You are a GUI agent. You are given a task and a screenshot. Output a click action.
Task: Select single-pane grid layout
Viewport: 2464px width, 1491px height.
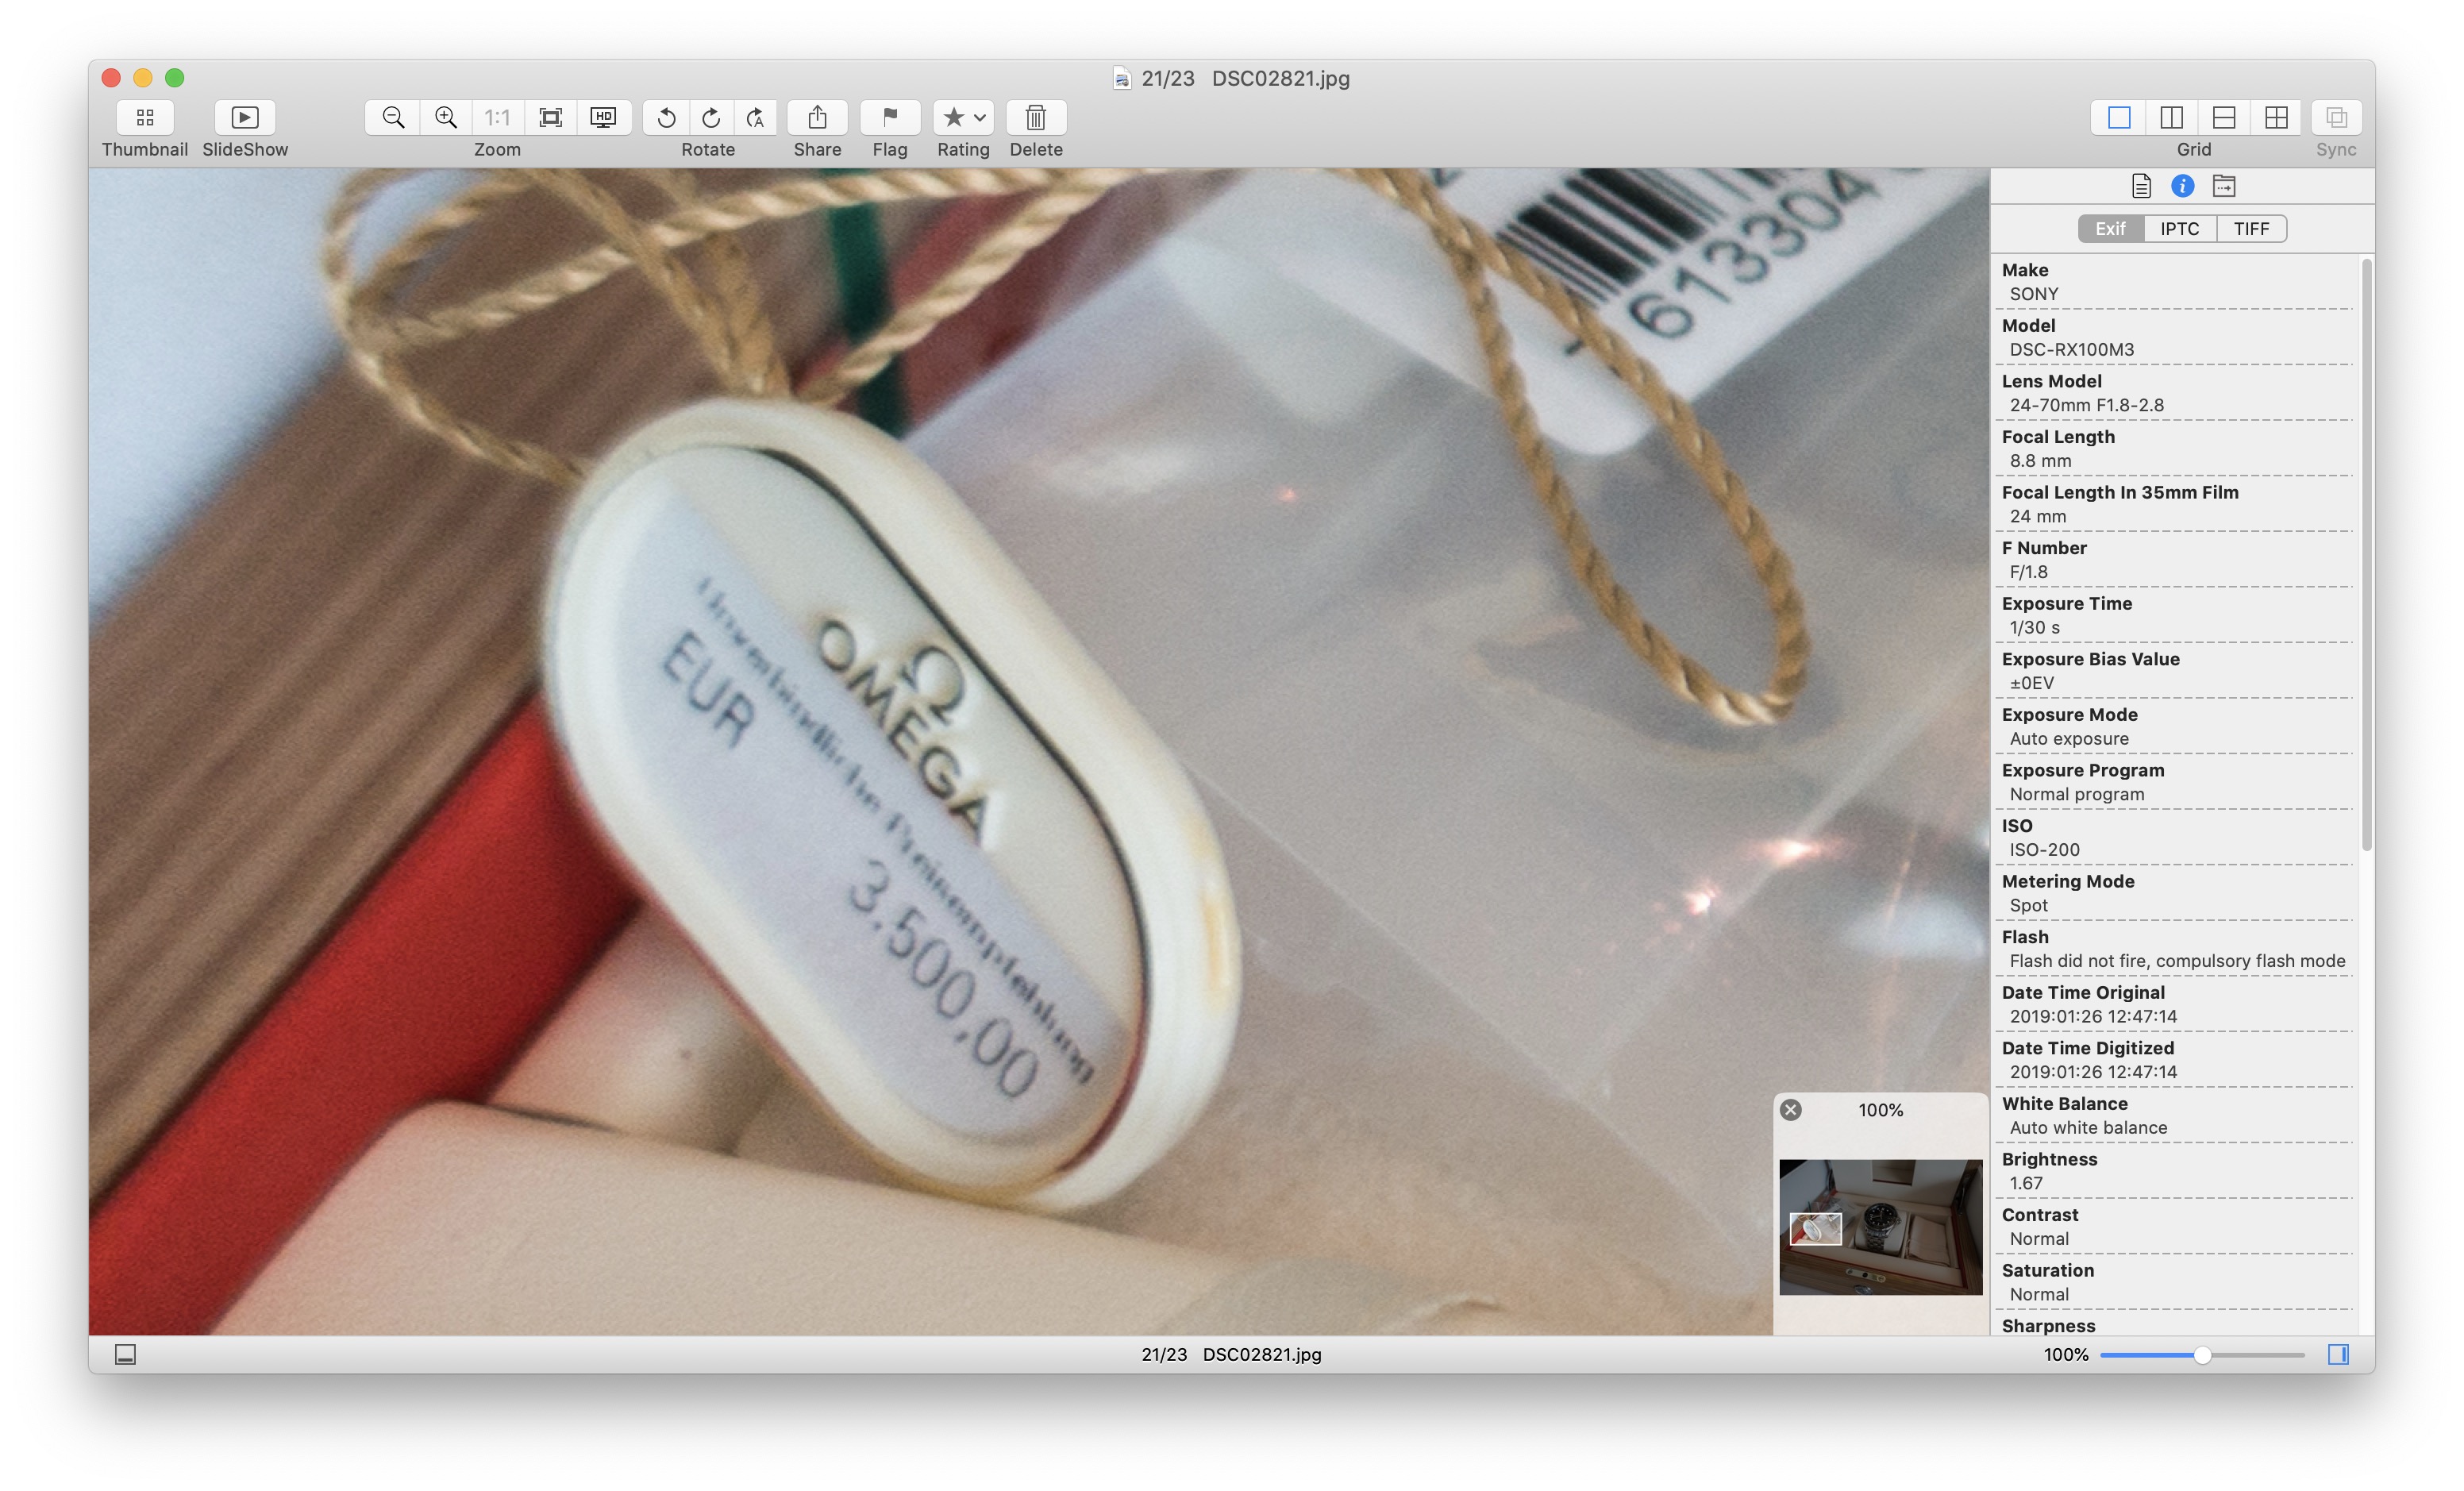(x=2119, y=118)
